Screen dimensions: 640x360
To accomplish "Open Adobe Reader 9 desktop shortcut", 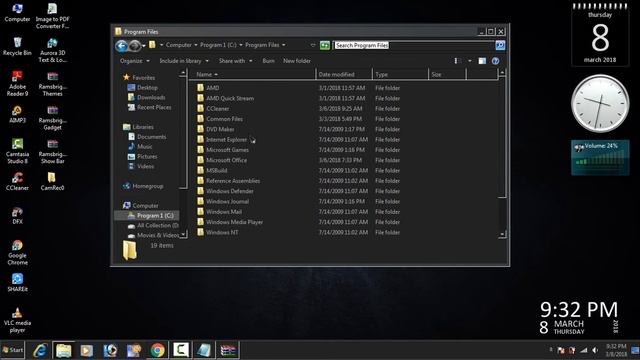I will (17, 83).
